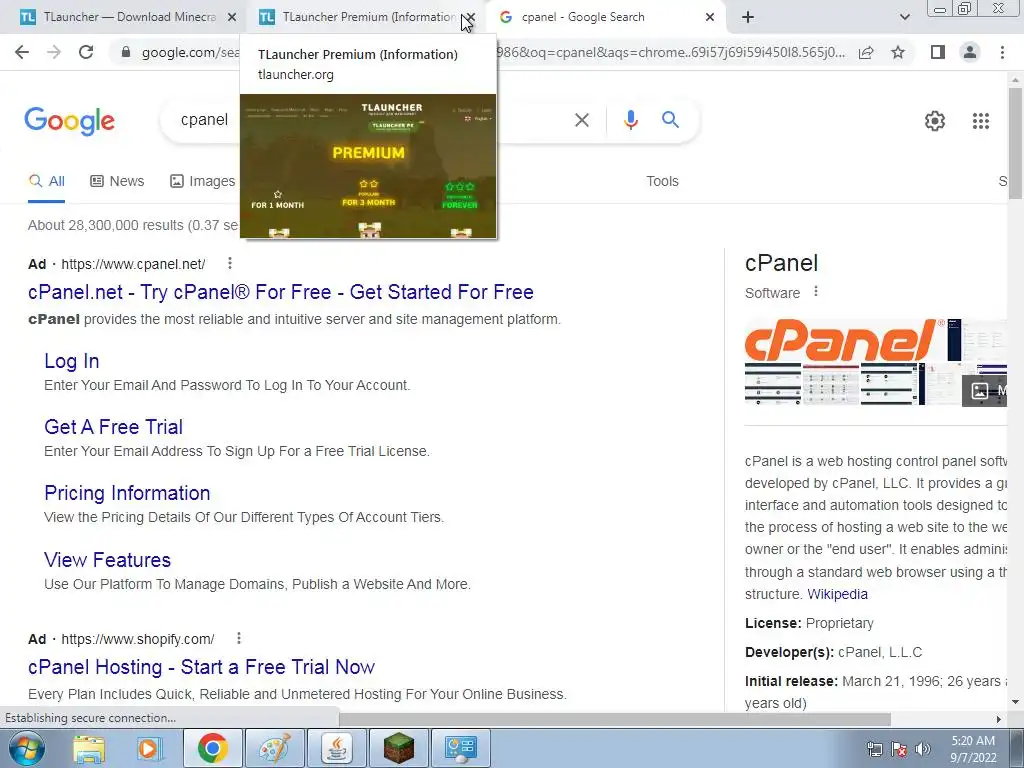Viewport: 1024px width, 768px height.
Task: Open the Java app in taskbar
Action: pos(336,748)
